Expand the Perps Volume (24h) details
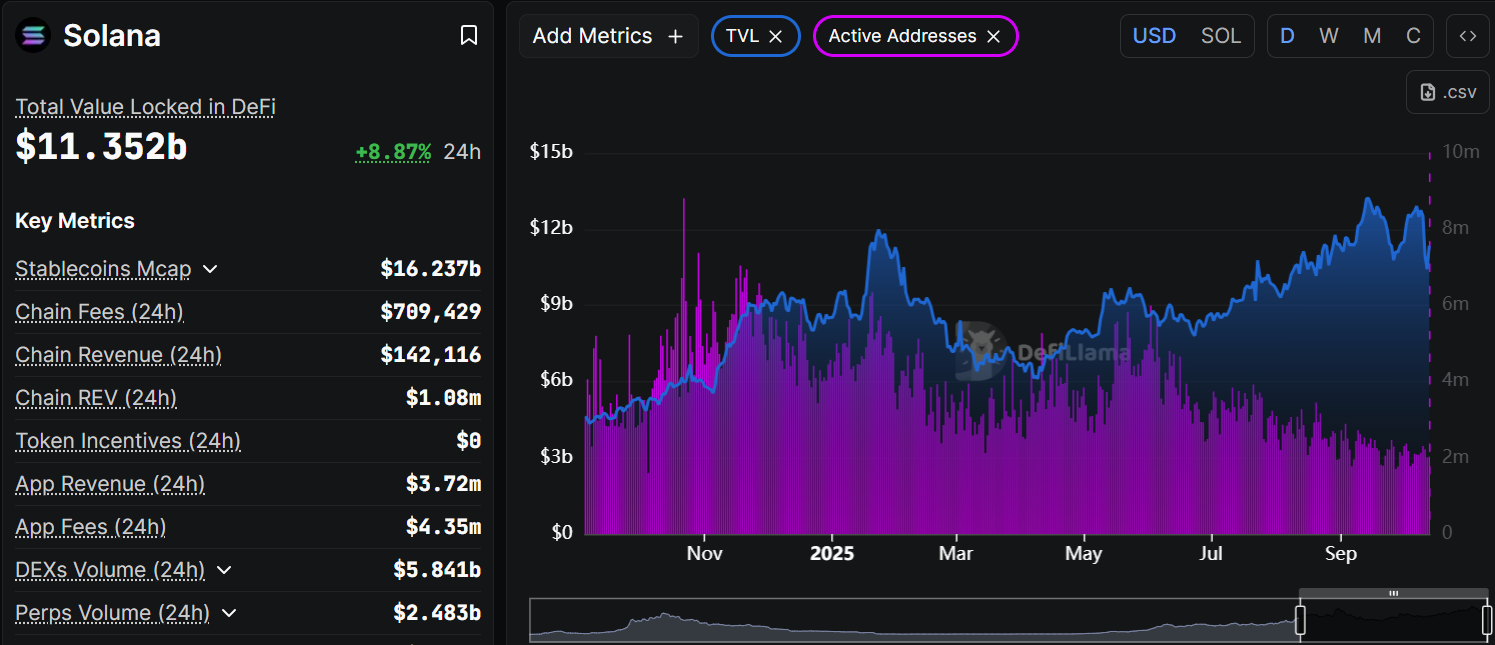1495x645 pixels. pyautogui.click(x=229, y=613)
